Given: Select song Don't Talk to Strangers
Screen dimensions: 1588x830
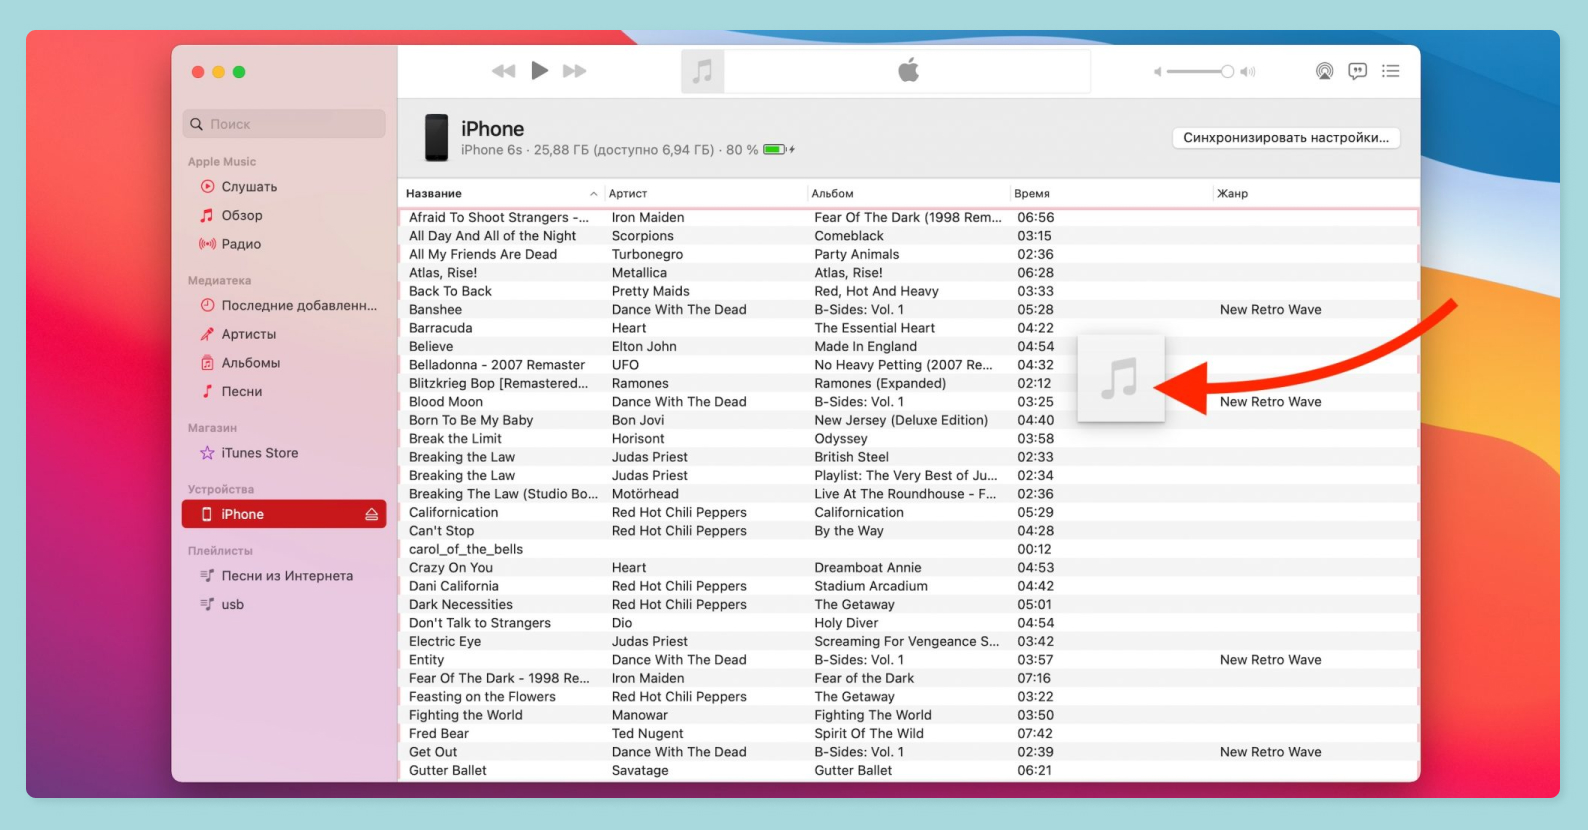Looking at the screenshot, I should (x=480, y=623).
